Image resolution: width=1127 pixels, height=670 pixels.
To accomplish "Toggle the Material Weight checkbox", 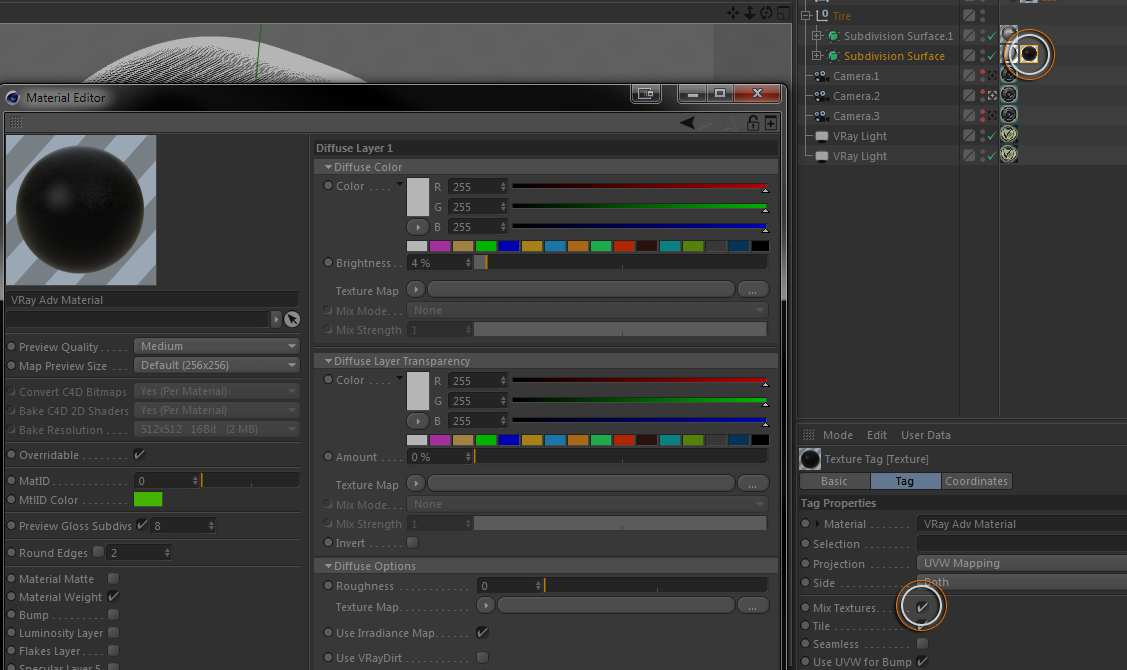I will (x=113, y=597).
